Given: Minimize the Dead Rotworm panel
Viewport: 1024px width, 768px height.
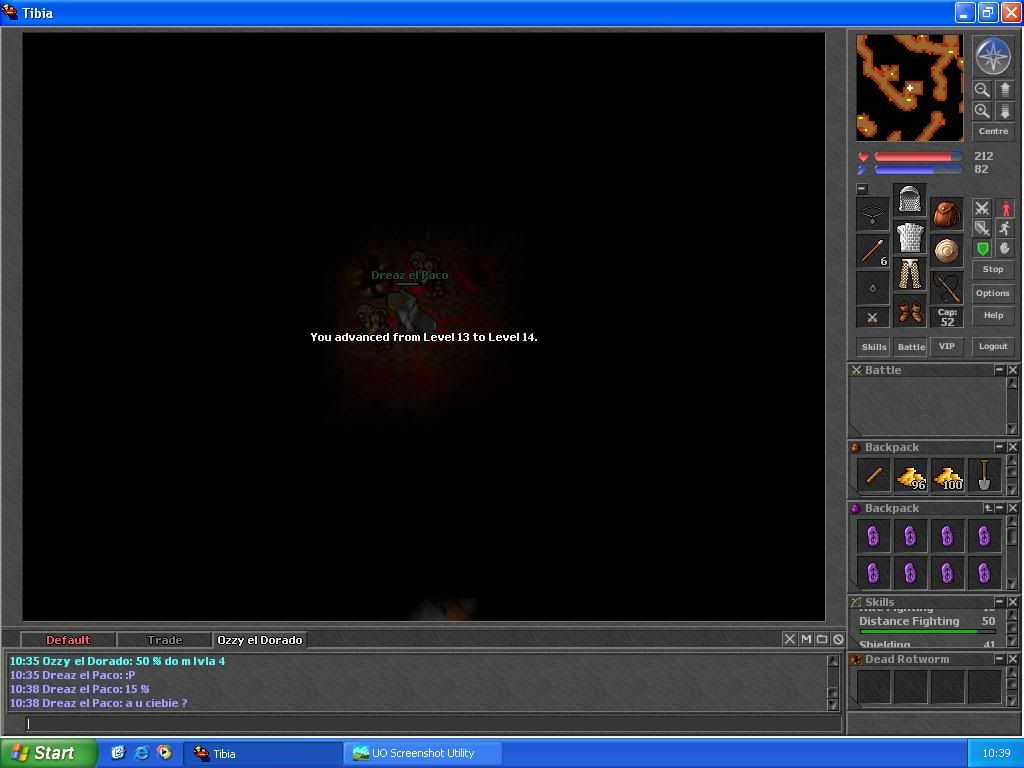Looking at the screenshot, I should tap(999, 659).
